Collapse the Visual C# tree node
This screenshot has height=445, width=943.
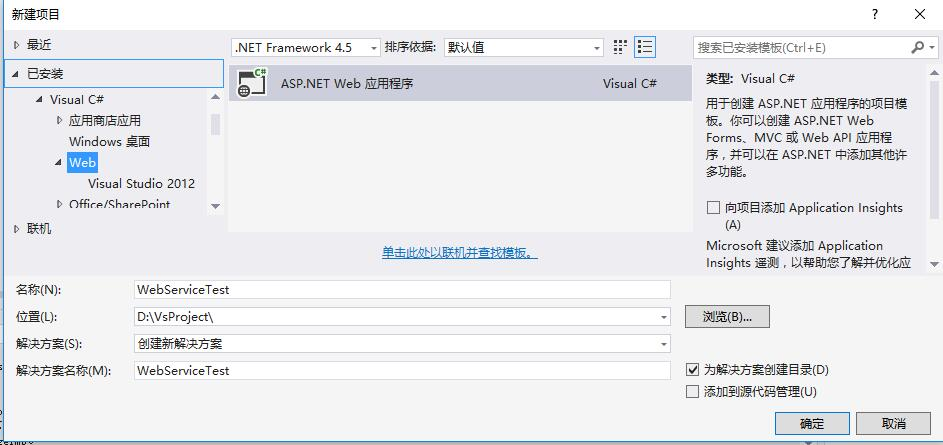(40, 100)
